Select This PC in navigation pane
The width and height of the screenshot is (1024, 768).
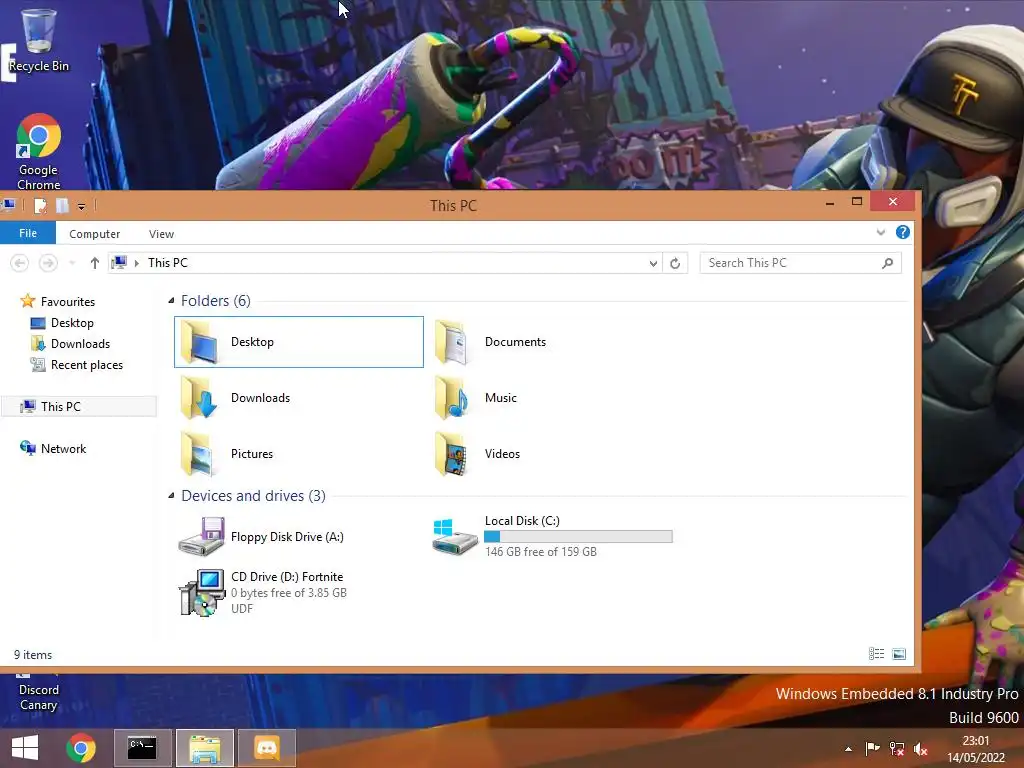pos(78,406)
